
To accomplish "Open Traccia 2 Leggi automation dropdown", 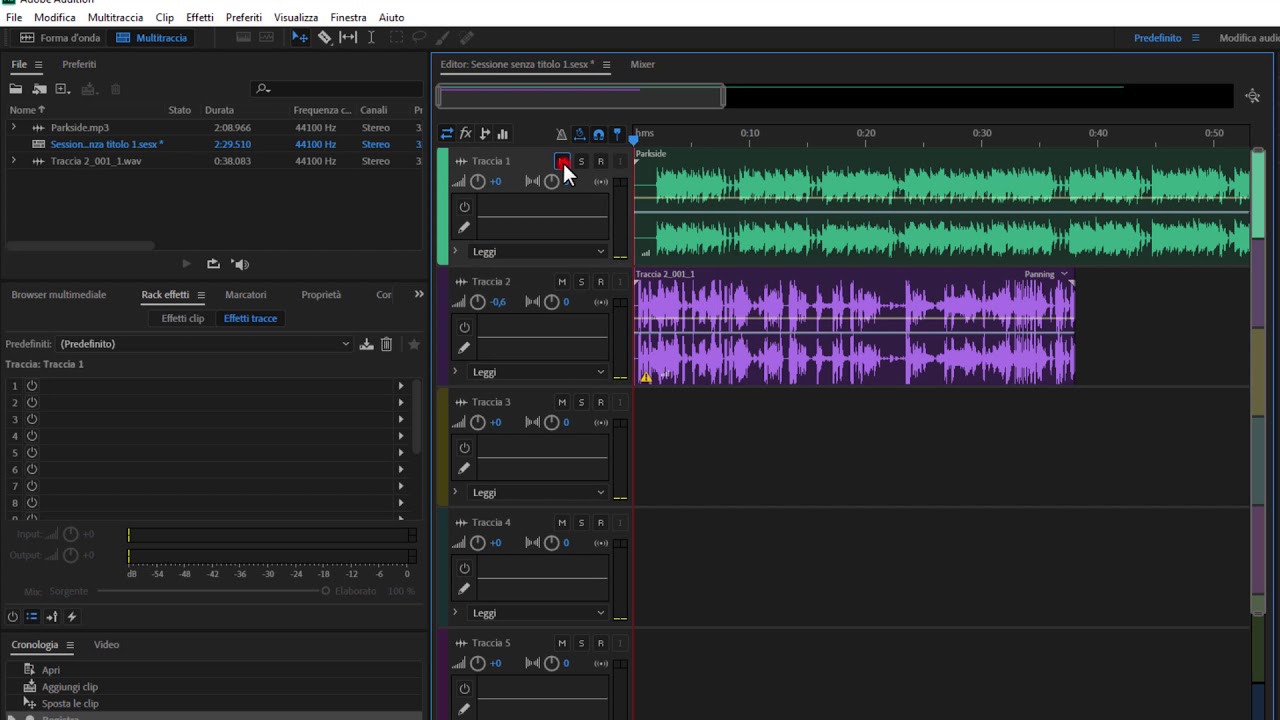I will point(538,372).
